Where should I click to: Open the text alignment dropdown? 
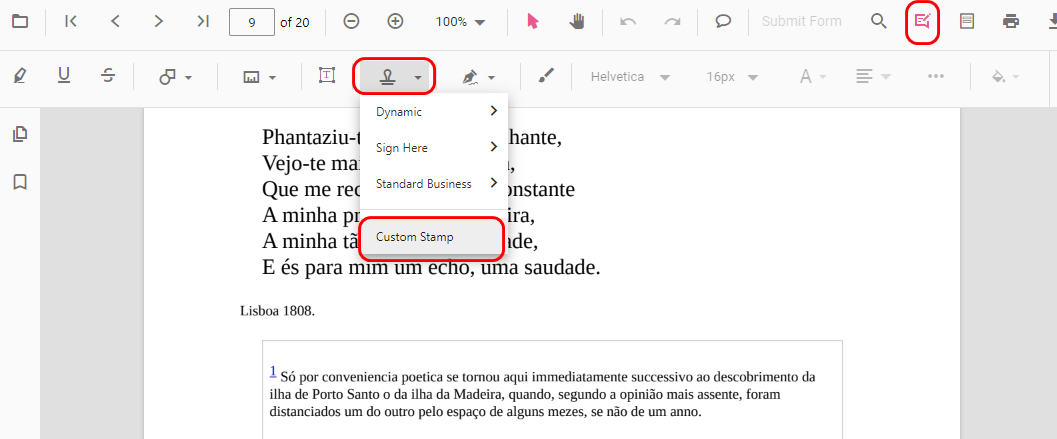click(x=873, y=77)
